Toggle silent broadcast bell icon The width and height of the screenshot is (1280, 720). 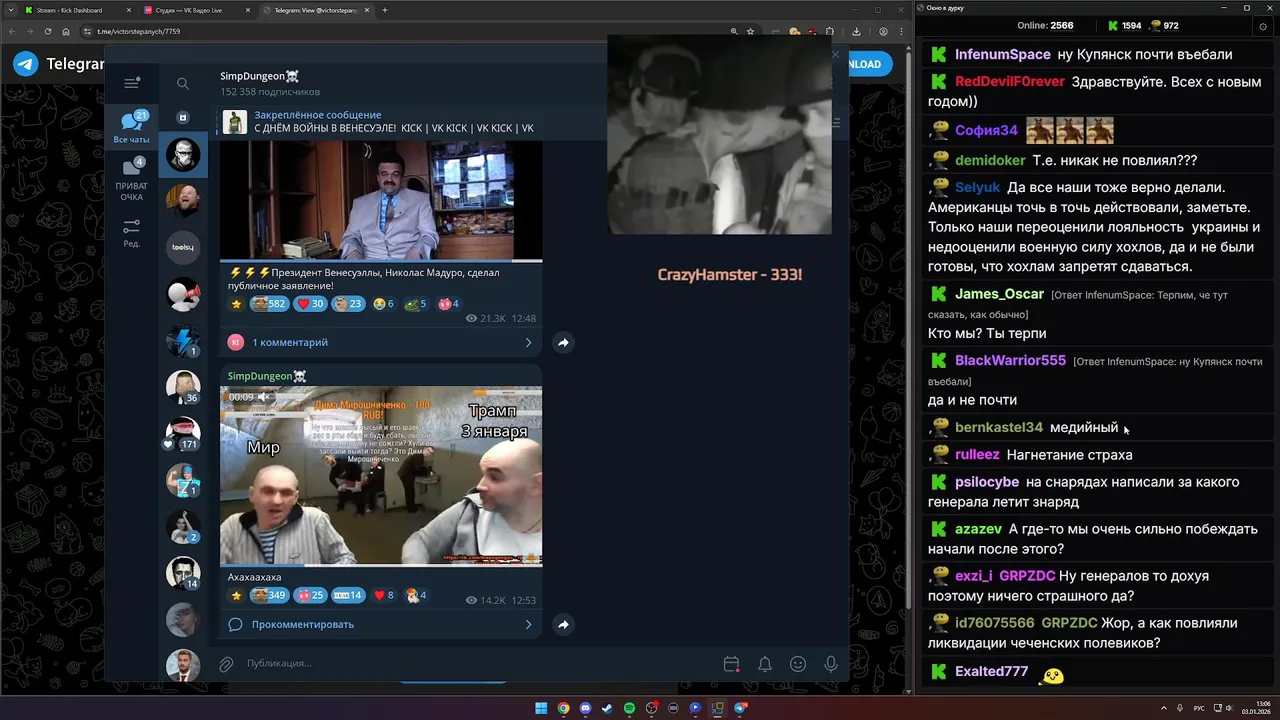click(764, 664)
